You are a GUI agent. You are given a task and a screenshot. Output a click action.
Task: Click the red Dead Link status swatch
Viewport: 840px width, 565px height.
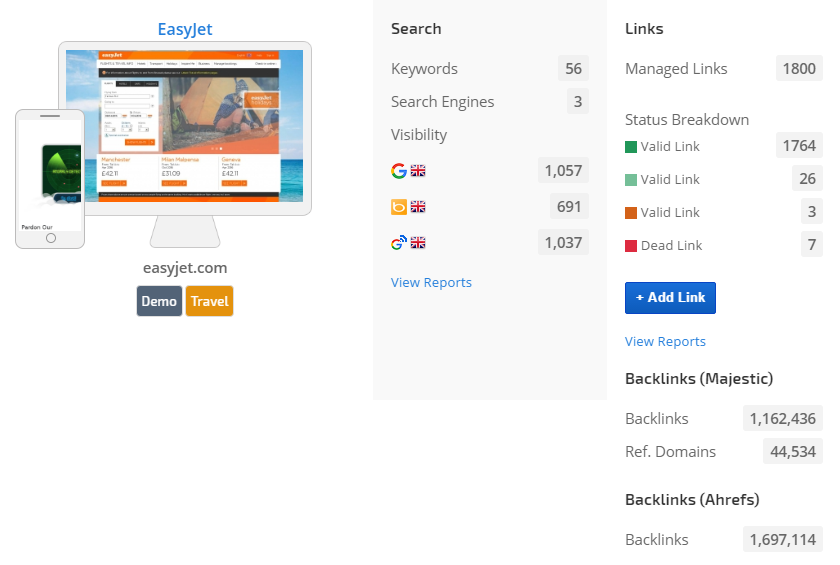tap(631, 246)
